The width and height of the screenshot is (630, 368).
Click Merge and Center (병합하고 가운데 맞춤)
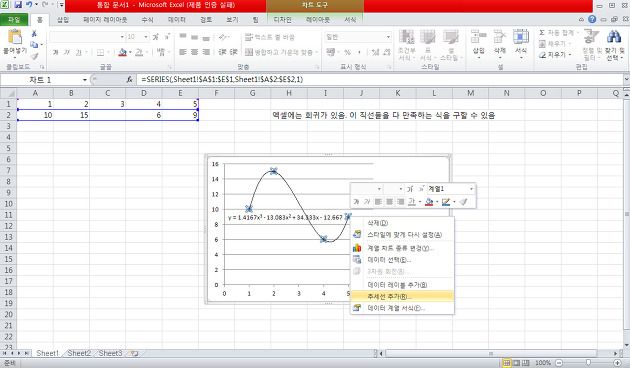click(281, 52)
